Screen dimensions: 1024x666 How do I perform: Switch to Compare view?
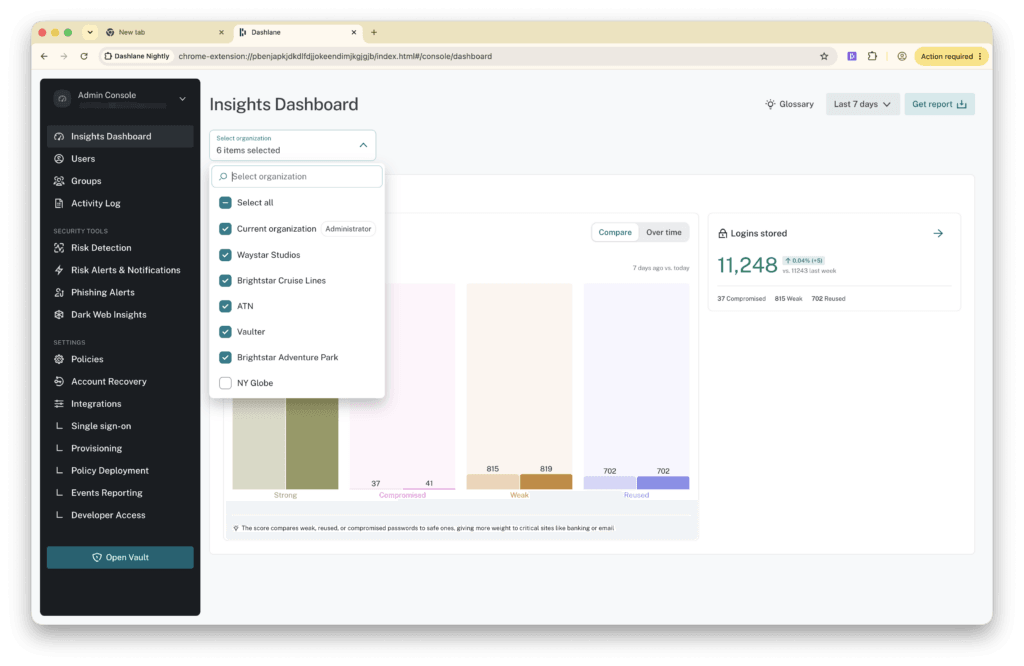(x=615, y=232)
